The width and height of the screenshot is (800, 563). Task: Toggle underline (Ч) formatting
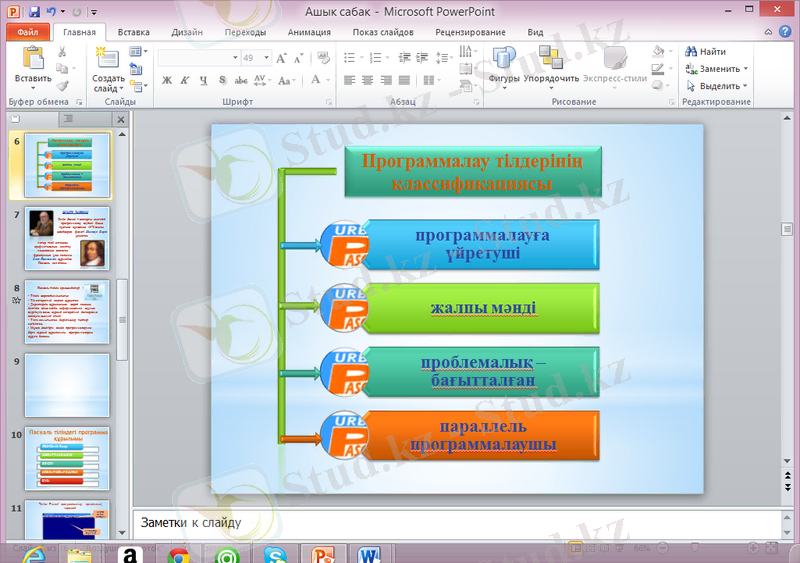203,80
